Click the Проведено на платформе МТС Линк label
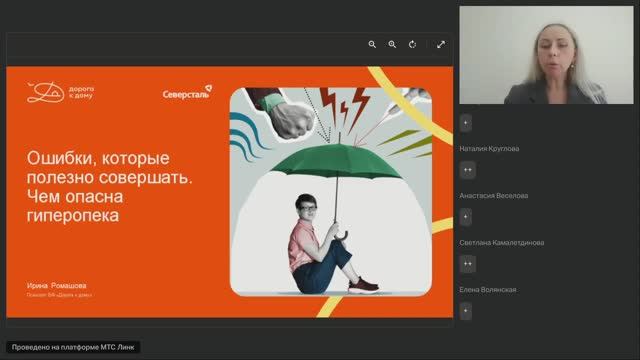The image size is (640, 360). (x=73, y=347)
